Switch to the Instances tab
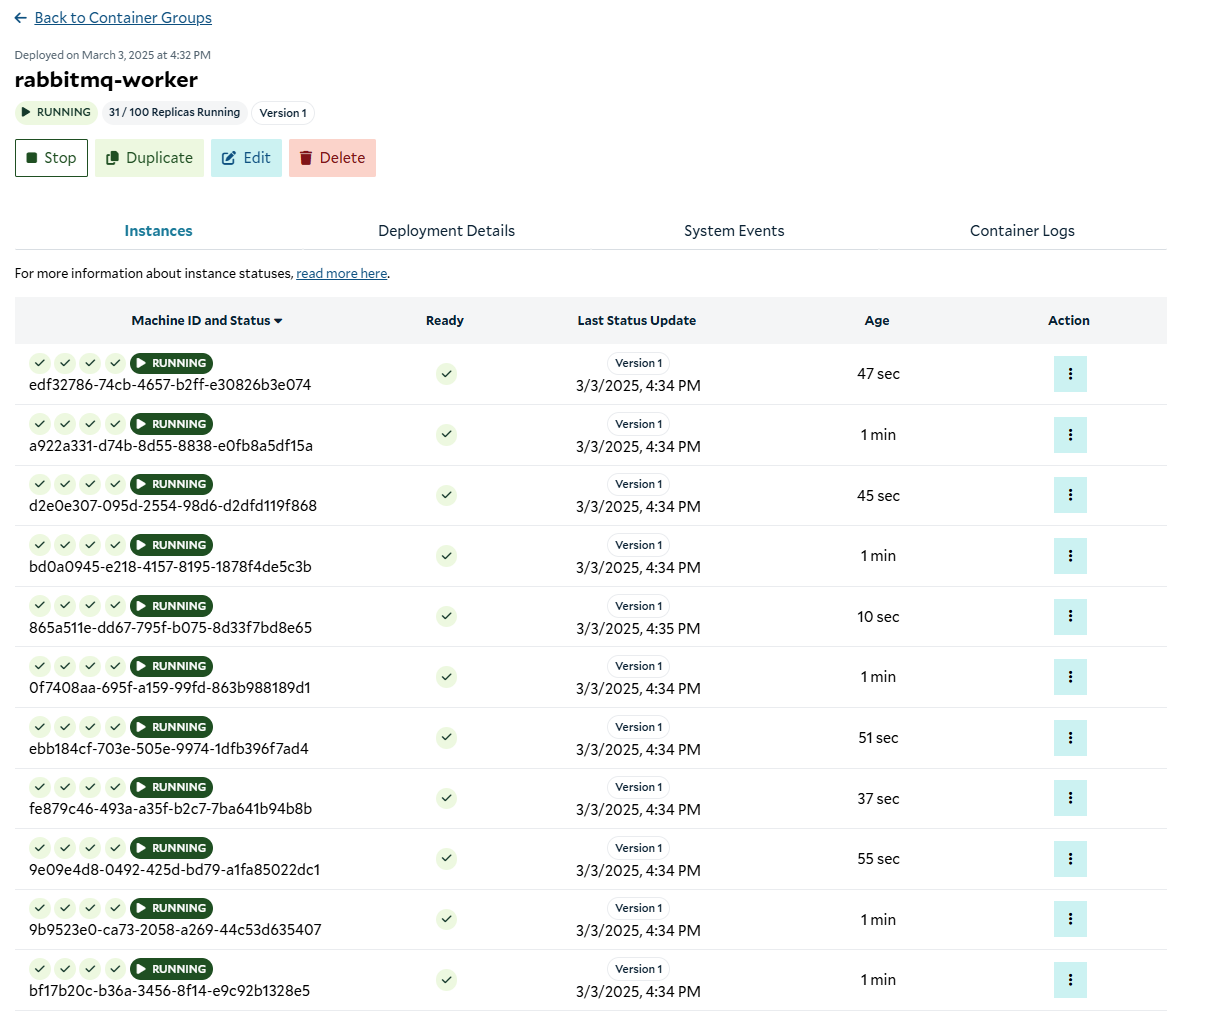1221x1013 pixels. tap(158, 231)
